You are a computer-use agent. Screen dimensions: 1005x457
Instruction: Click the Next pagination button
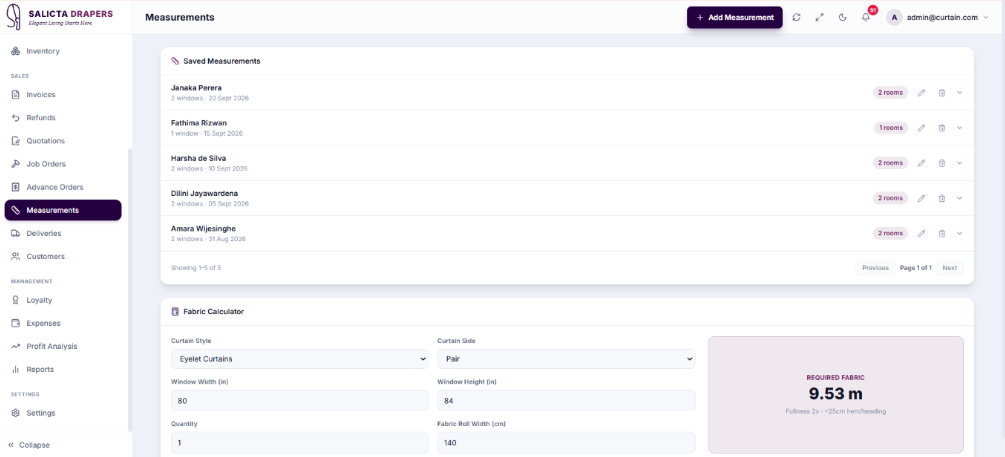click(949, 268)
